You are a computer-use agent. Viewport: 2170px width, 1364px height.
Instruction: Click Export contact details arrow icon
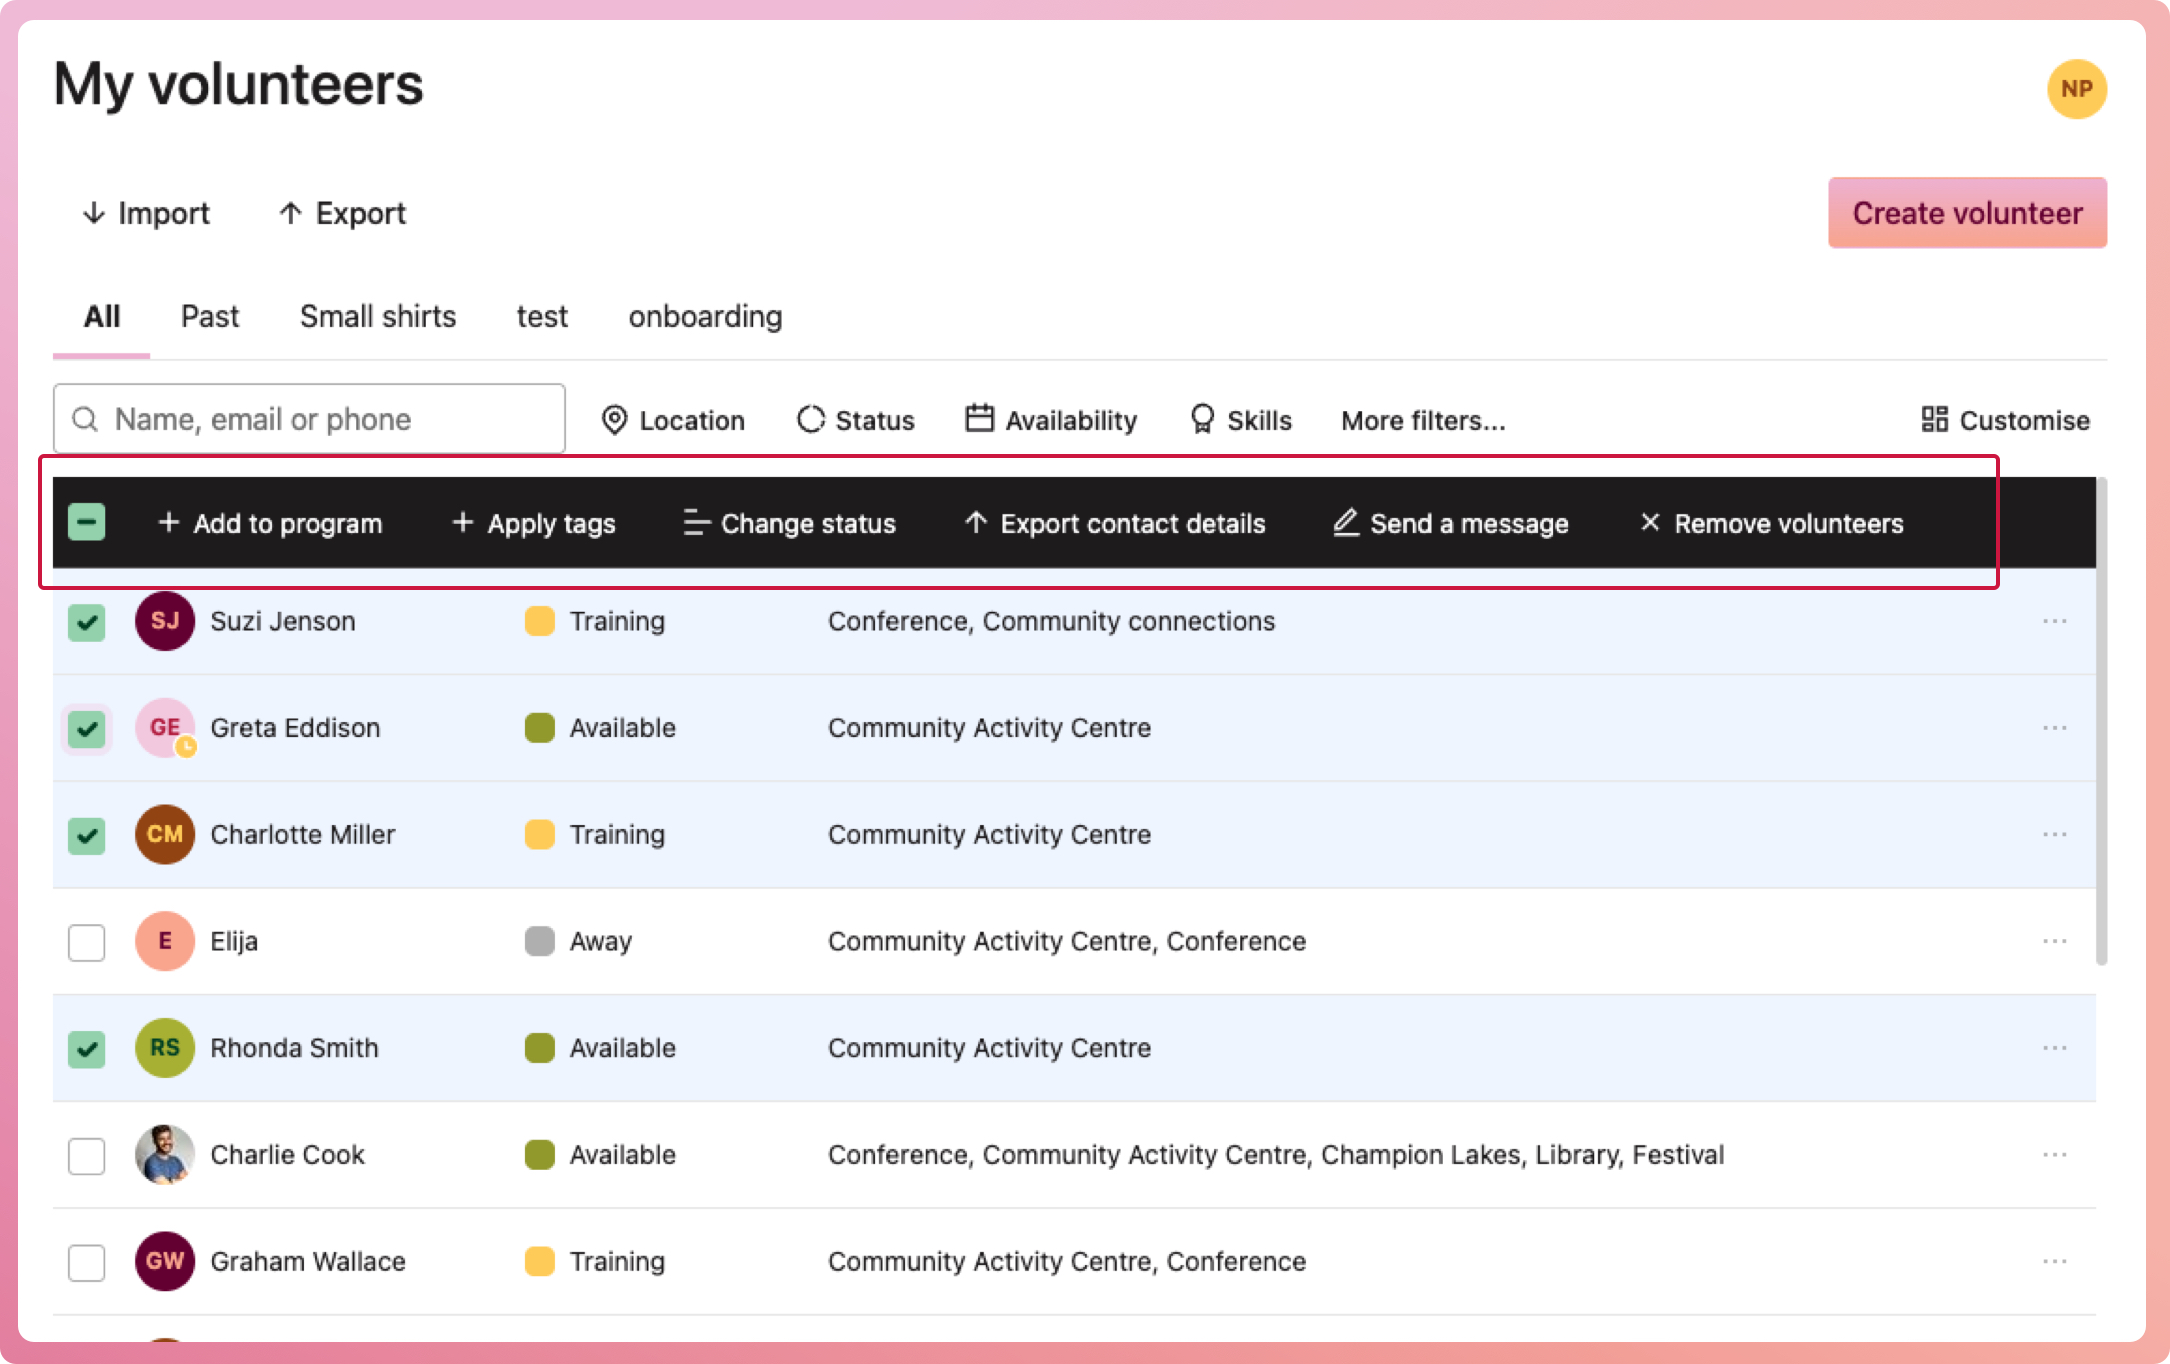[x=976, y=522]
